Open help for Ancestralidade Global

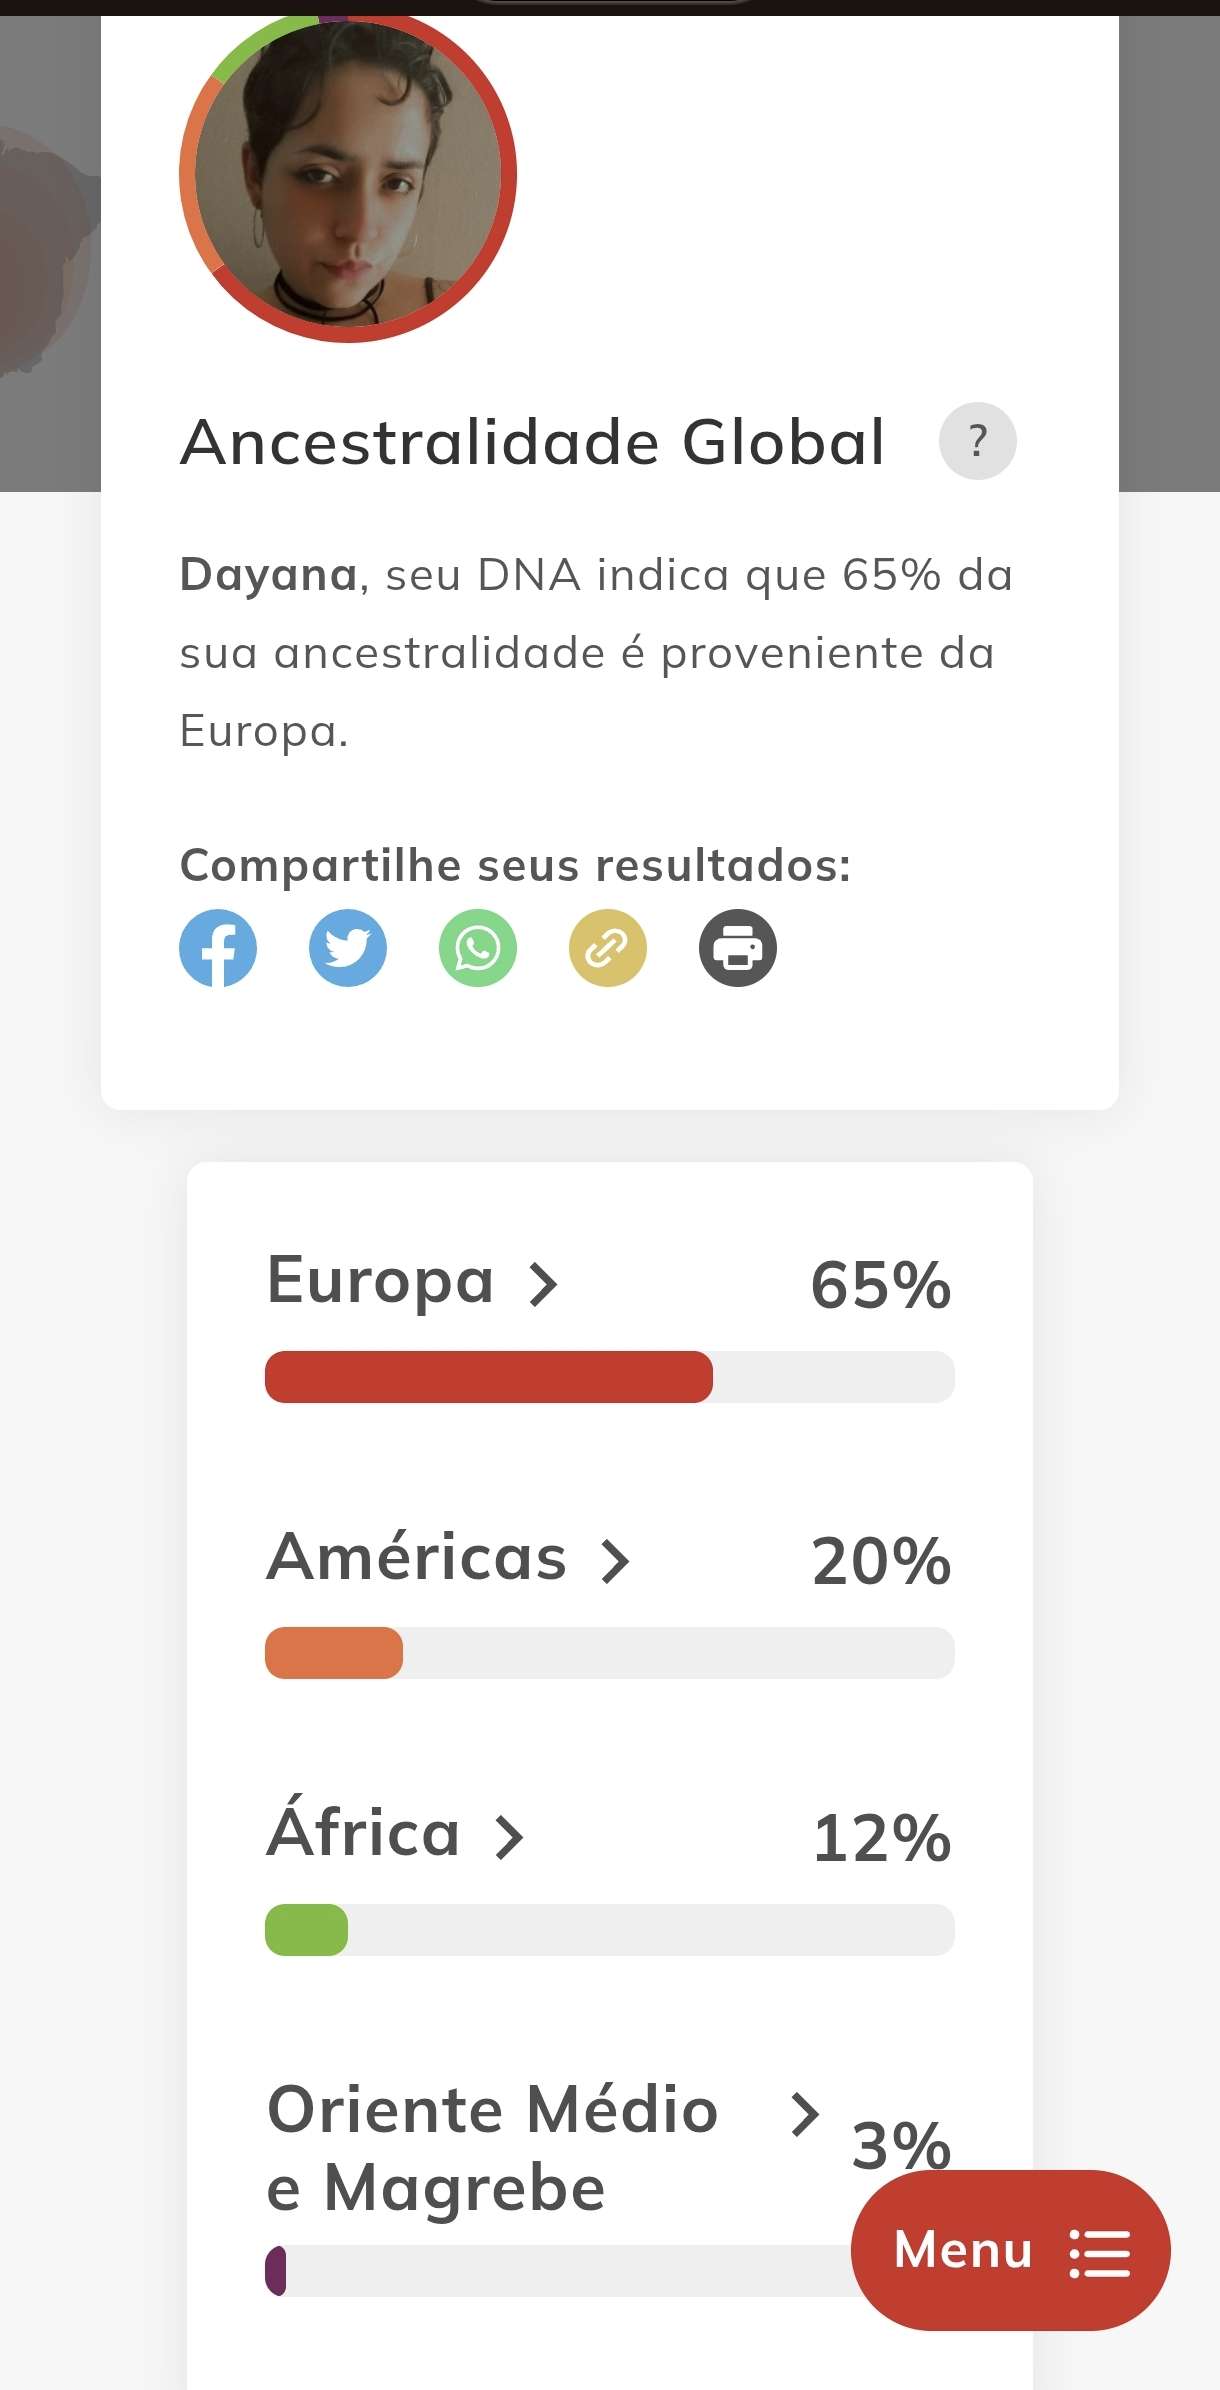point(978,441)
